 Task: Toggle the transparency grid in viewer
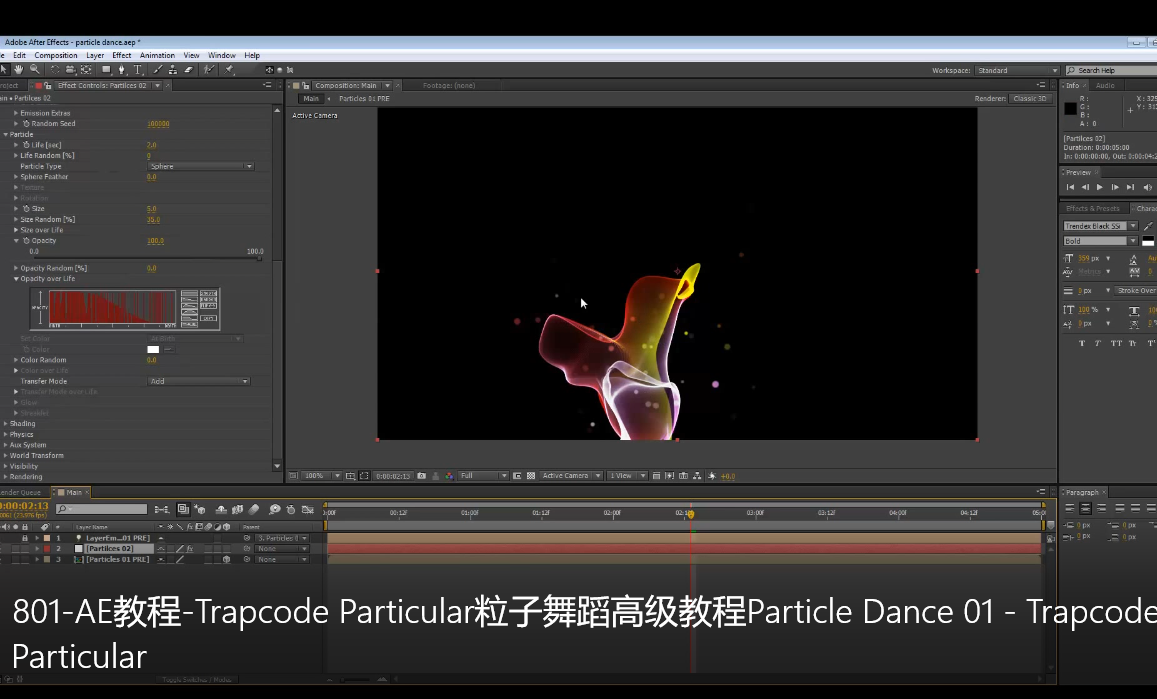(x=531, y=476)
